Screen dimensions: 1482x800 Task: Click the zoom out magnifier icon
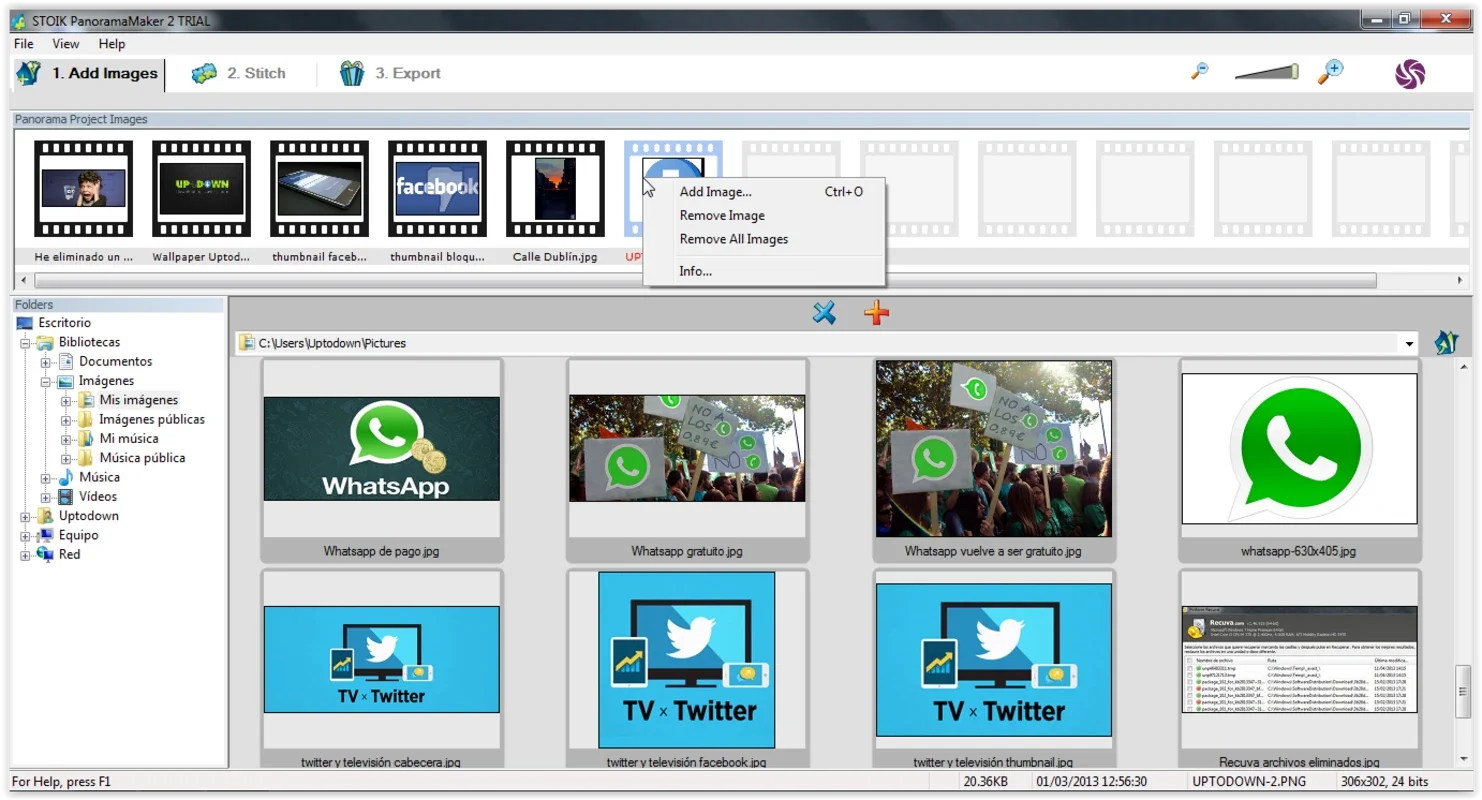pos(1200,72)
